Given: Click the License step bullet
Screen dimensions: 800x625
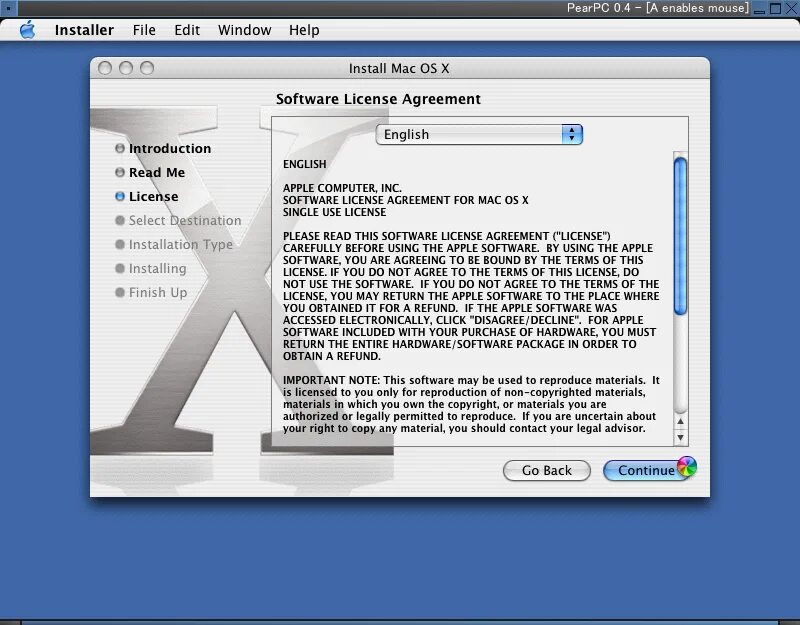Looking at the screenshot, I should click(x=120, y=196).
